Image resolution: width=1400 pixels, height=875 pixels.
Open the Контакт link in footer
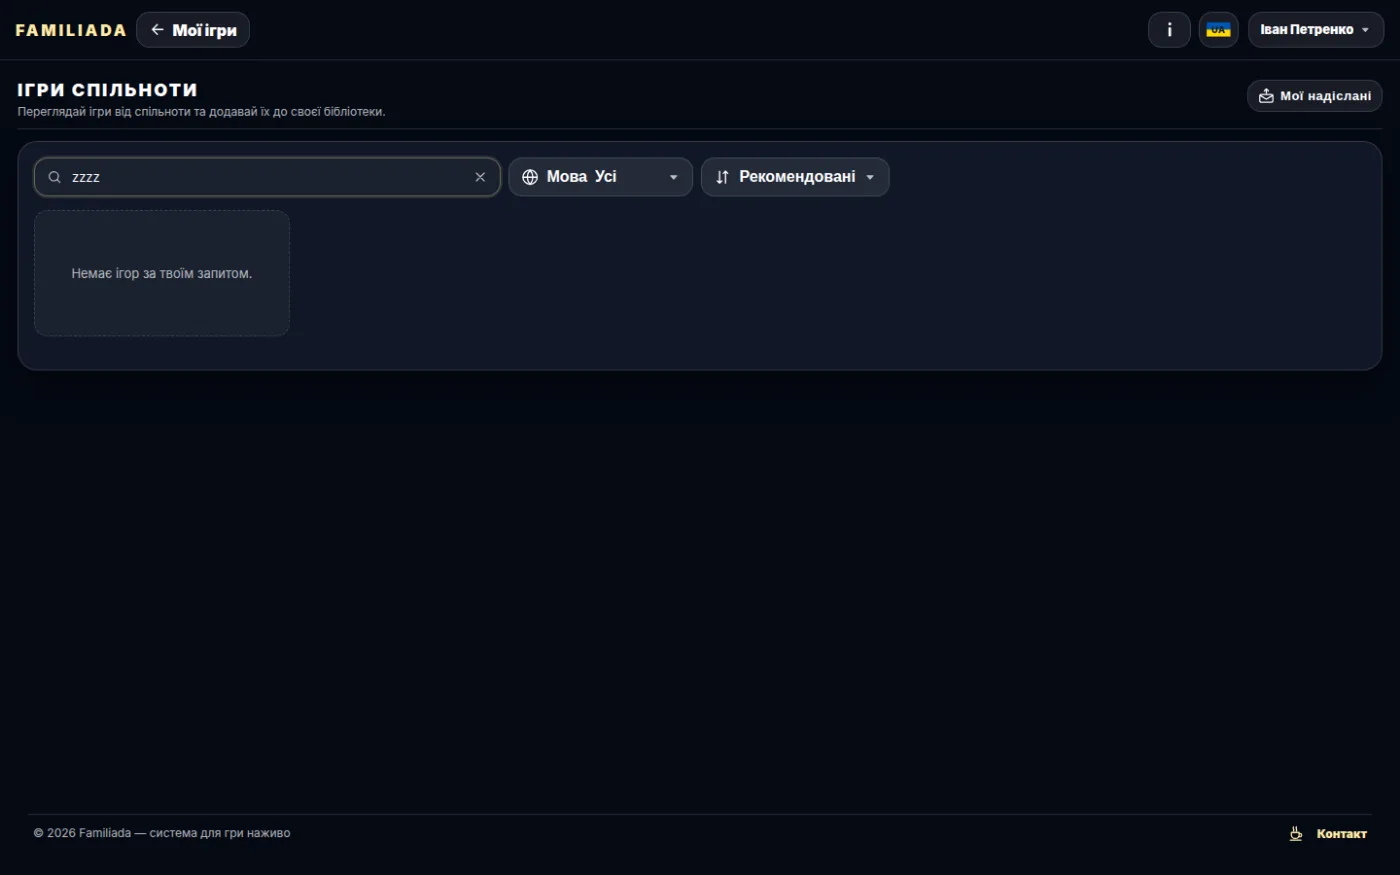coord(1341,833)
